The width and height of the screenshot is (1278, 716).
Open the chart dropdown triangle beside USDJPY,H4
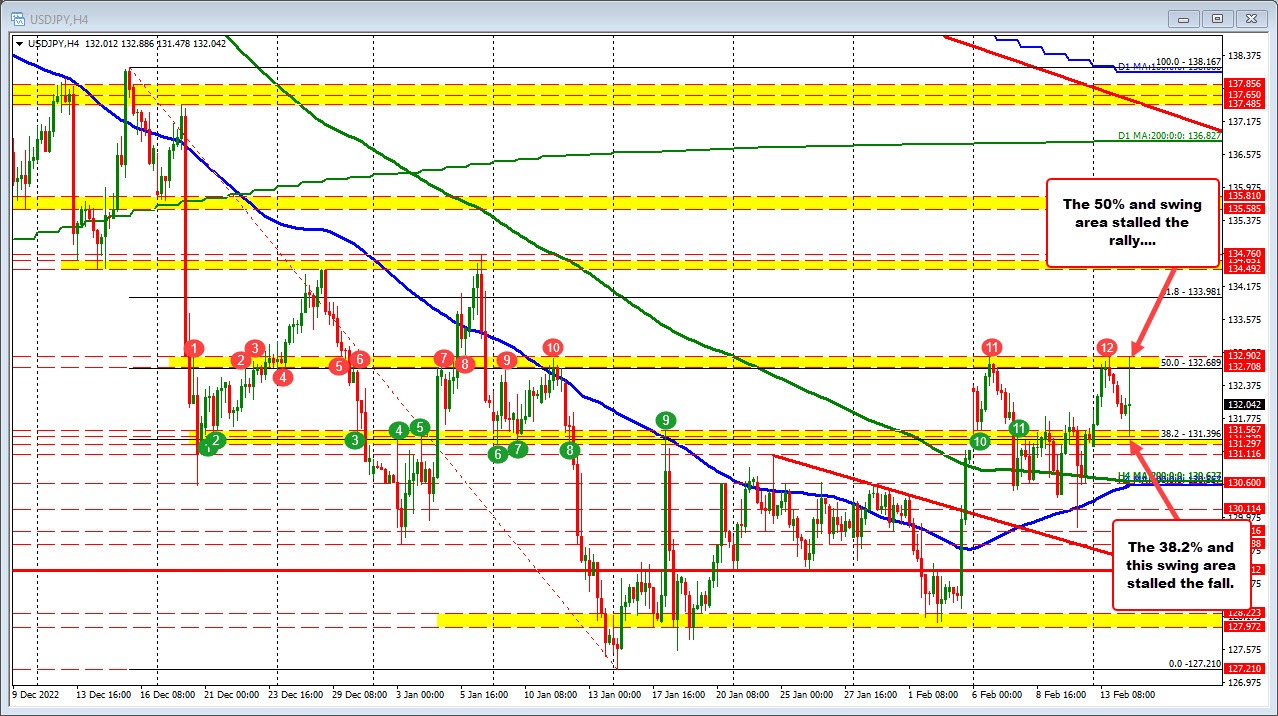pyautogui.click(x=19, y=44)
